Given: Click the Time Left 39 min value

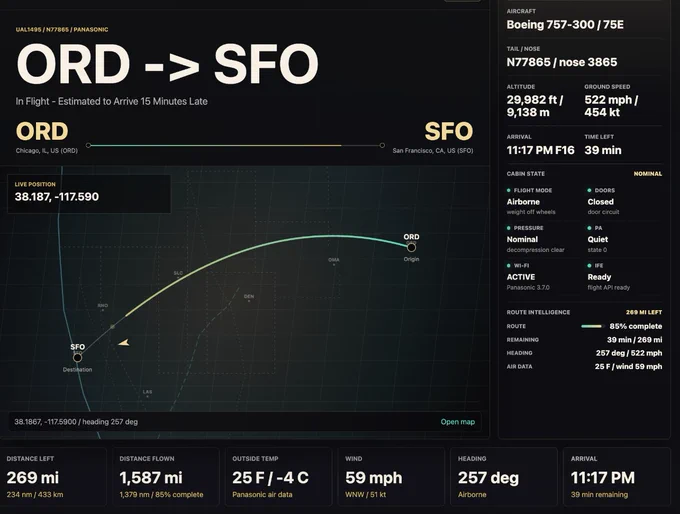Looking at the screenshot, I should pyautogui.click(x=603, y=150).
